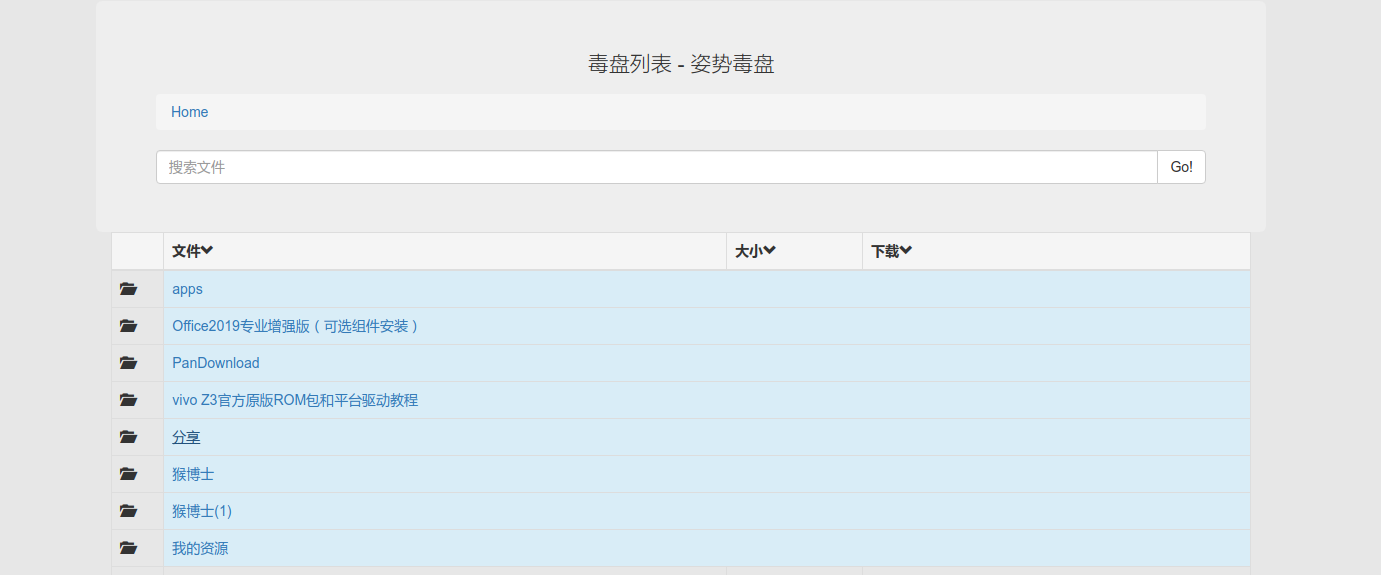1381x575 pixels.
Task: Click the folder icon beside 猴博士
Action: click(128, 474)
